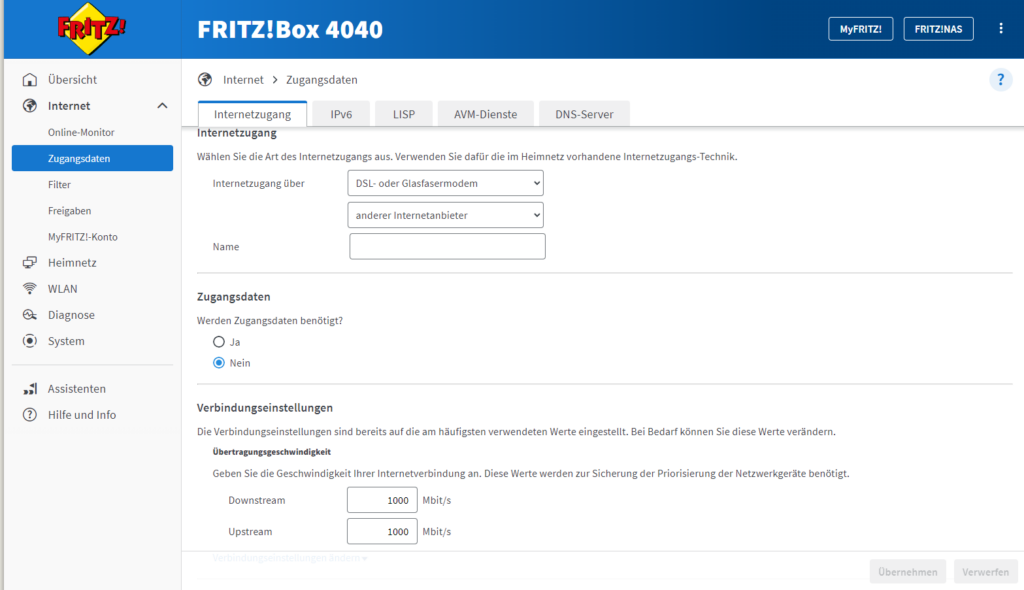1024x590 pixels.
Task: Switch to the DNS-Server tab
Action: (x=584, y=114)
